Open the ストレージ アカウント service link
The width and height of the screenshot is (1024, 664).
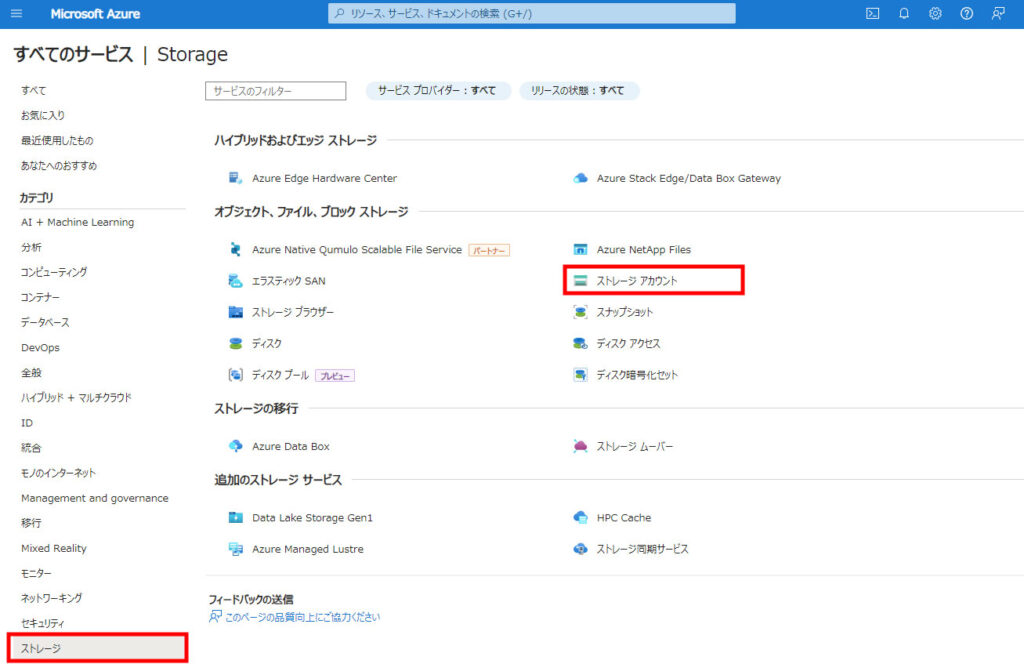tap(637, 281)
